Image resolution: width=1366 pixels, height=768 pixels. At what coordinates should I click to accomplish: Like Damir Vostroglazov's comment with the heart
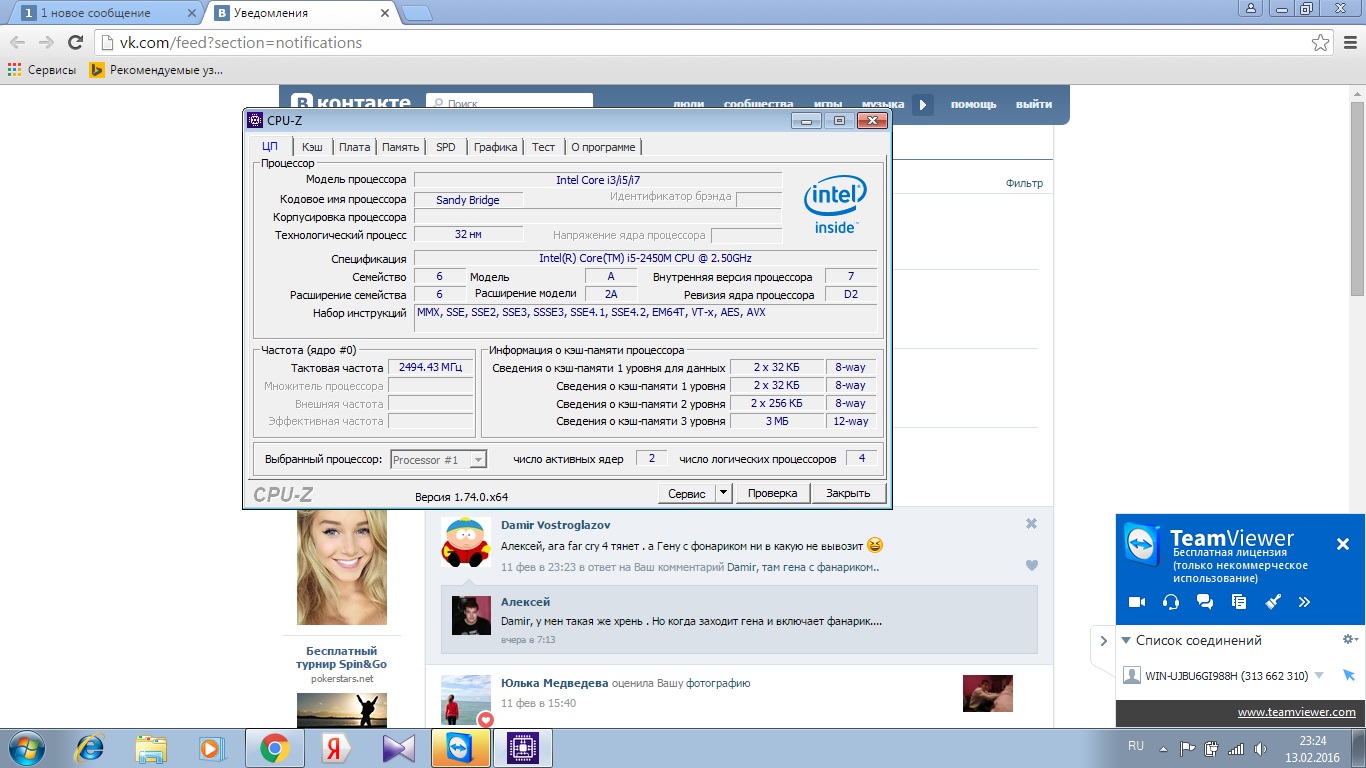(x=1031, y=566)
